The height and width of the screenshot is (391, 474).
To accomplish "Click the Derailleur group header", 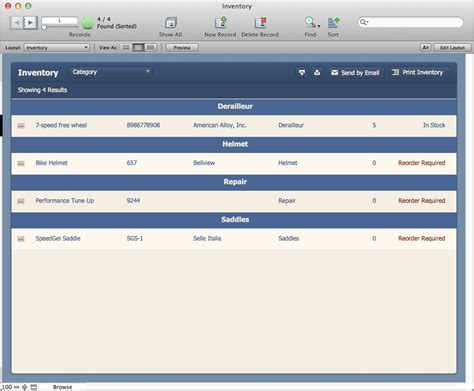I will (234, 106).
